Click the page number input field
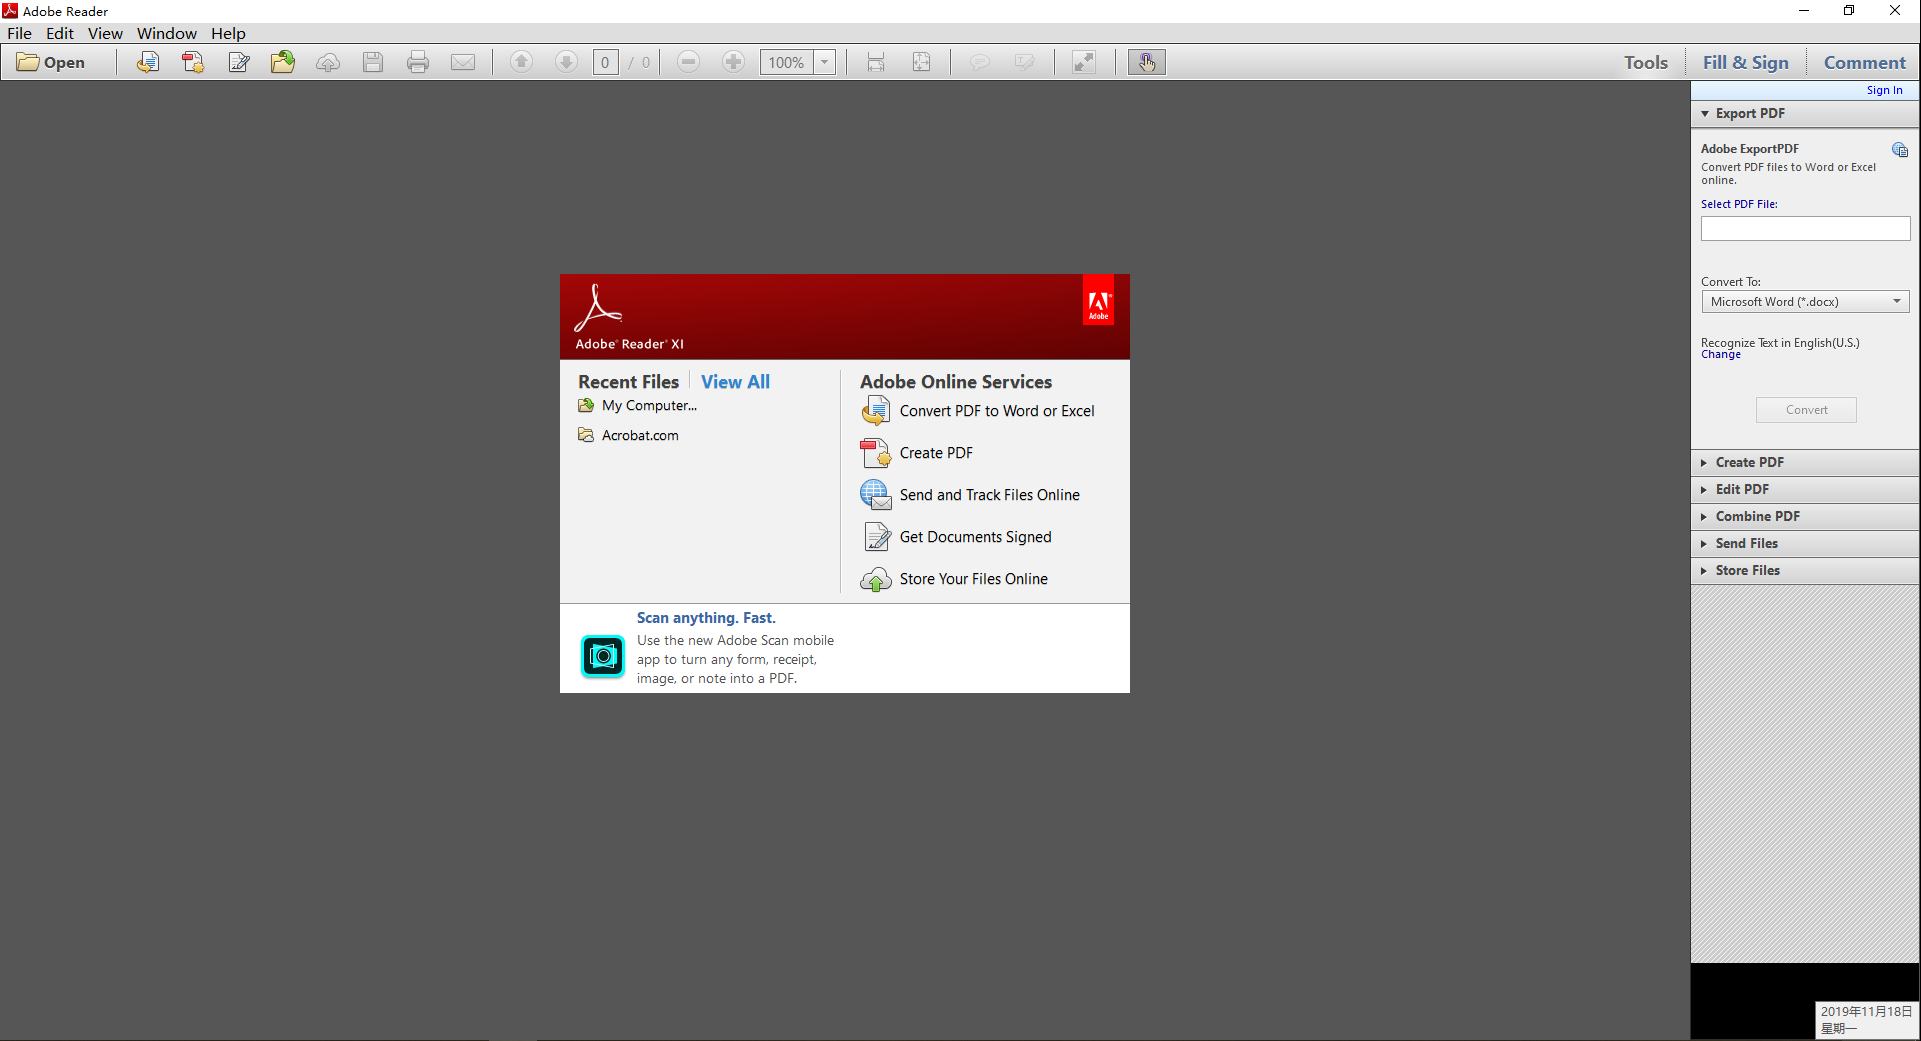1921x1041 pixels. (605, 62)
